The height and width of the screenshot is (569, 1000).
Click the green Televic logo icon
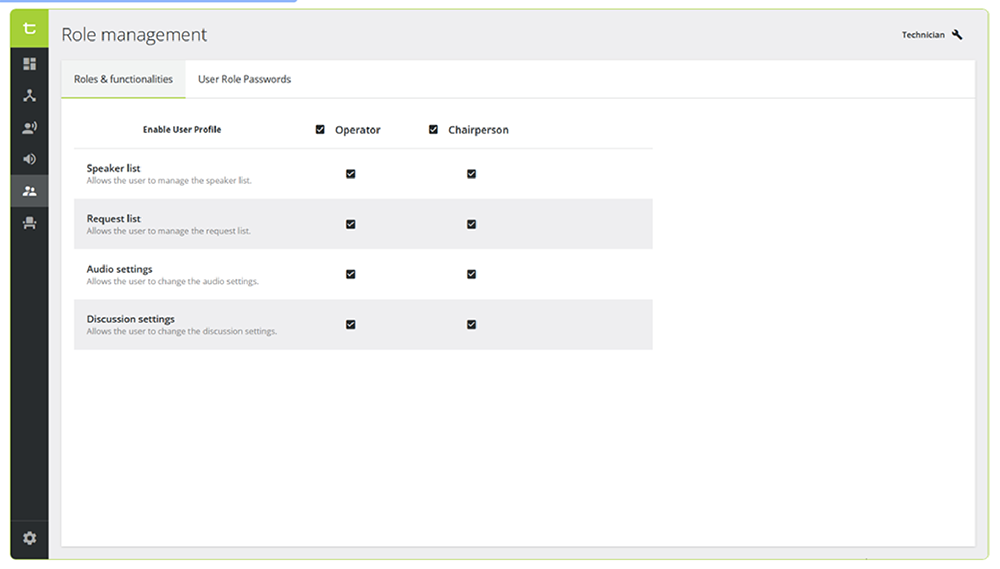30,29
